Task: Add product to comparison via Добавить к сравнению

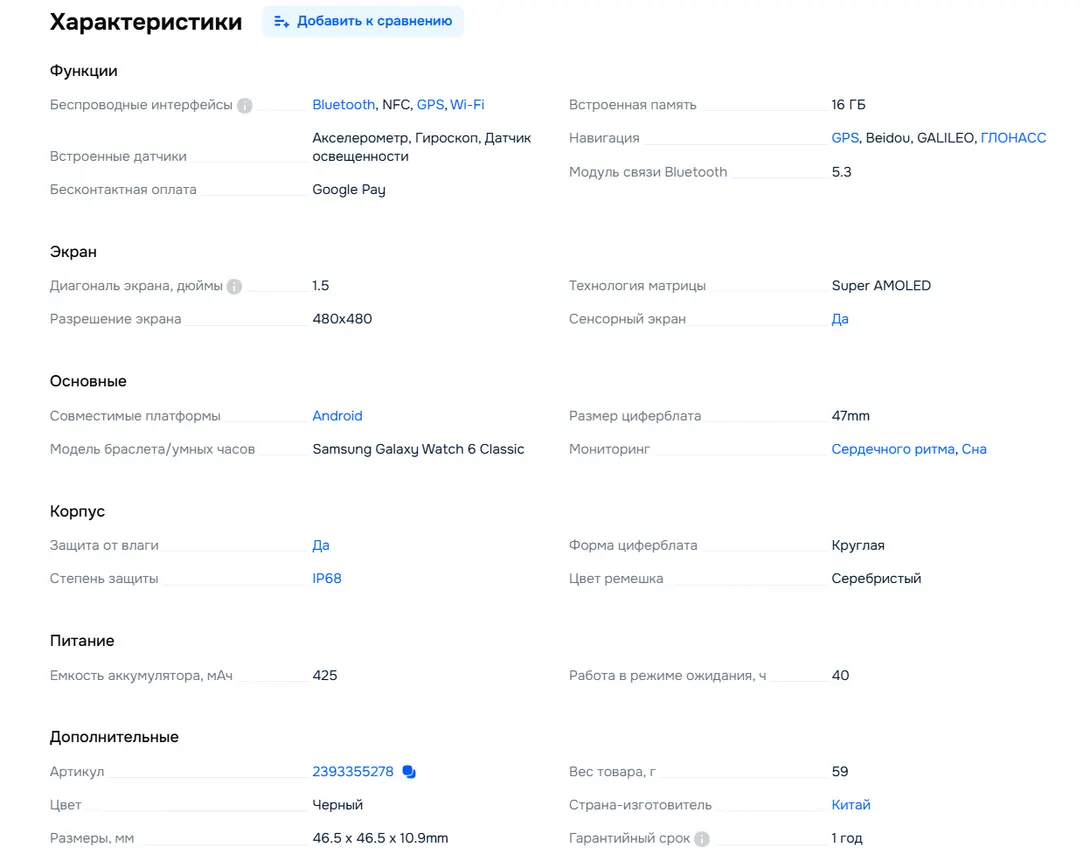Action: pos(363,22)
